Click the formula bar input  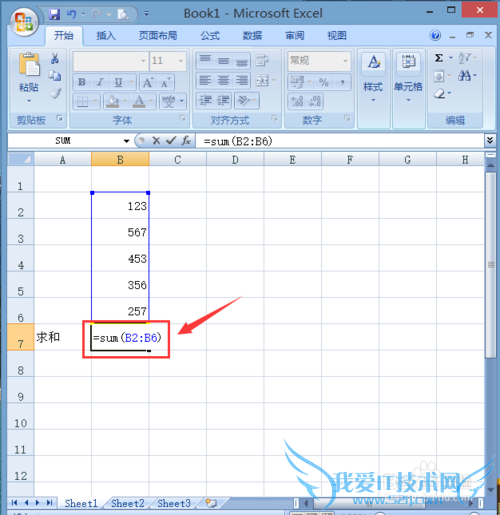(340, 141)
